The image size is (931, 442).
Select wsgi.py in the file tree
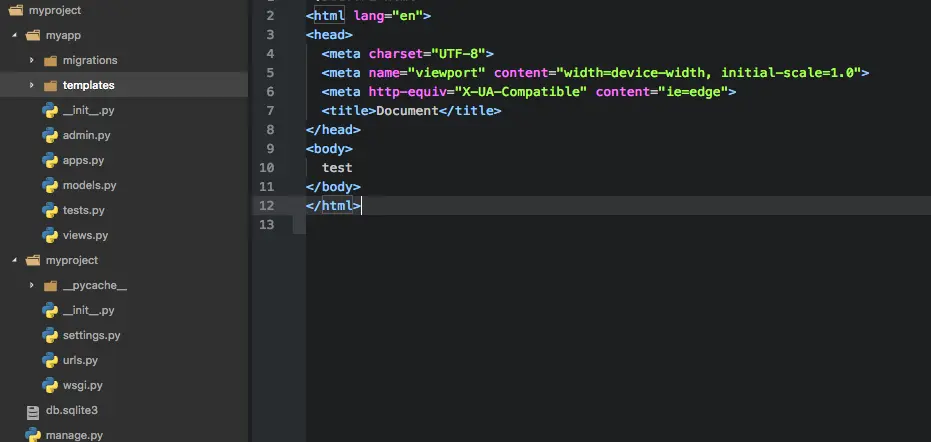[83, 385]
